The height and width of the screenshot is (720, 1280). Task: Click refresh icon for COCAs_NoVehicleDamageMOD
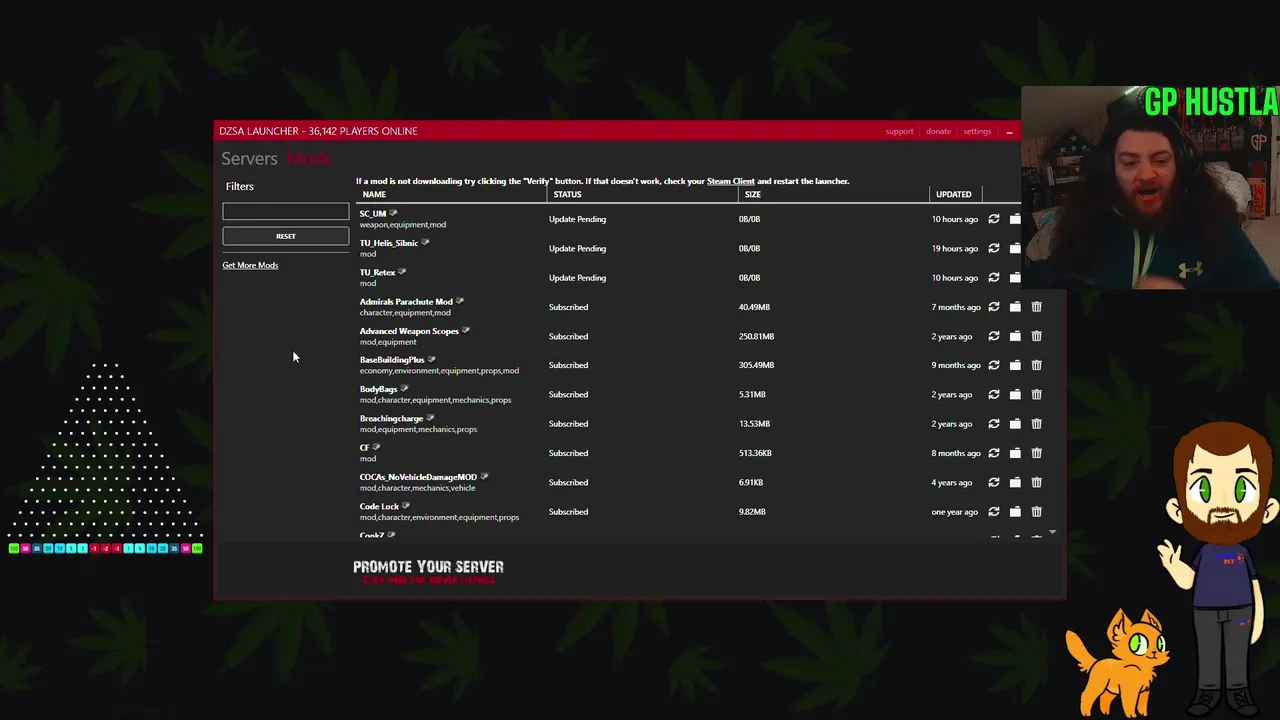coord(993,482)
